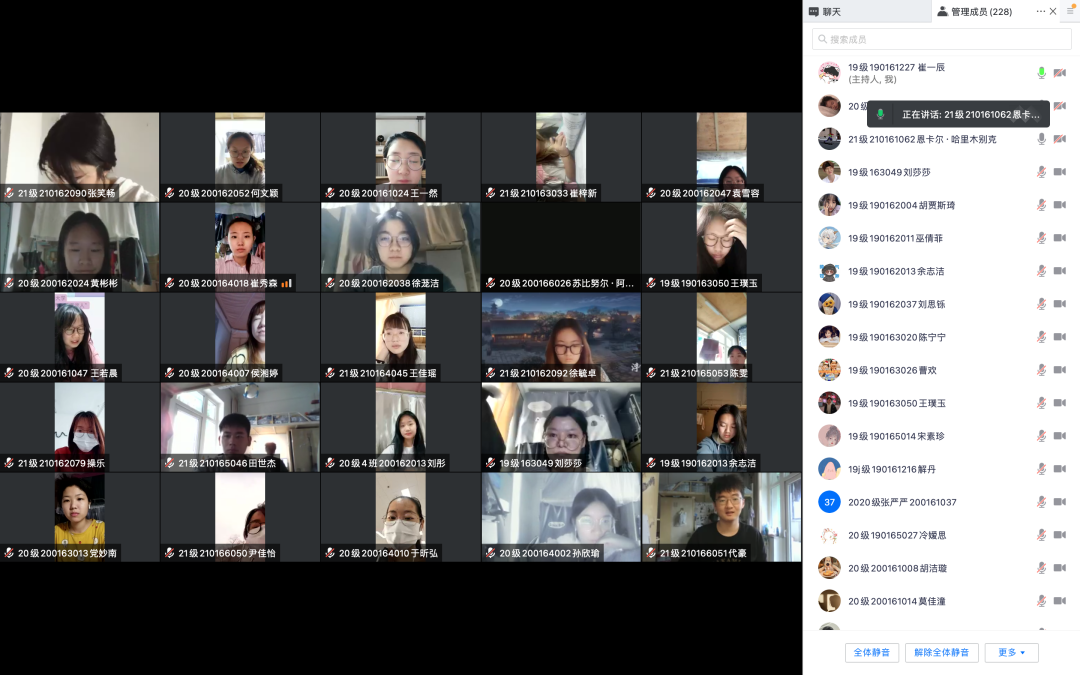Mute host 崔一辰's green microphone

pos(1041,73)
